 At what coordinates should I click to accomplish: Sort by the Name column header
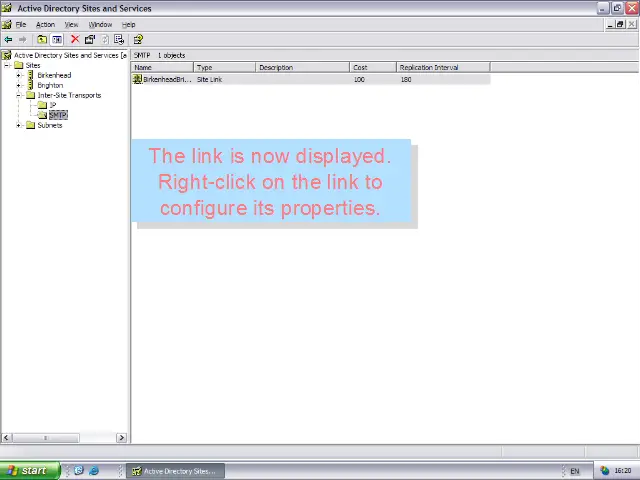pos(162,67)
